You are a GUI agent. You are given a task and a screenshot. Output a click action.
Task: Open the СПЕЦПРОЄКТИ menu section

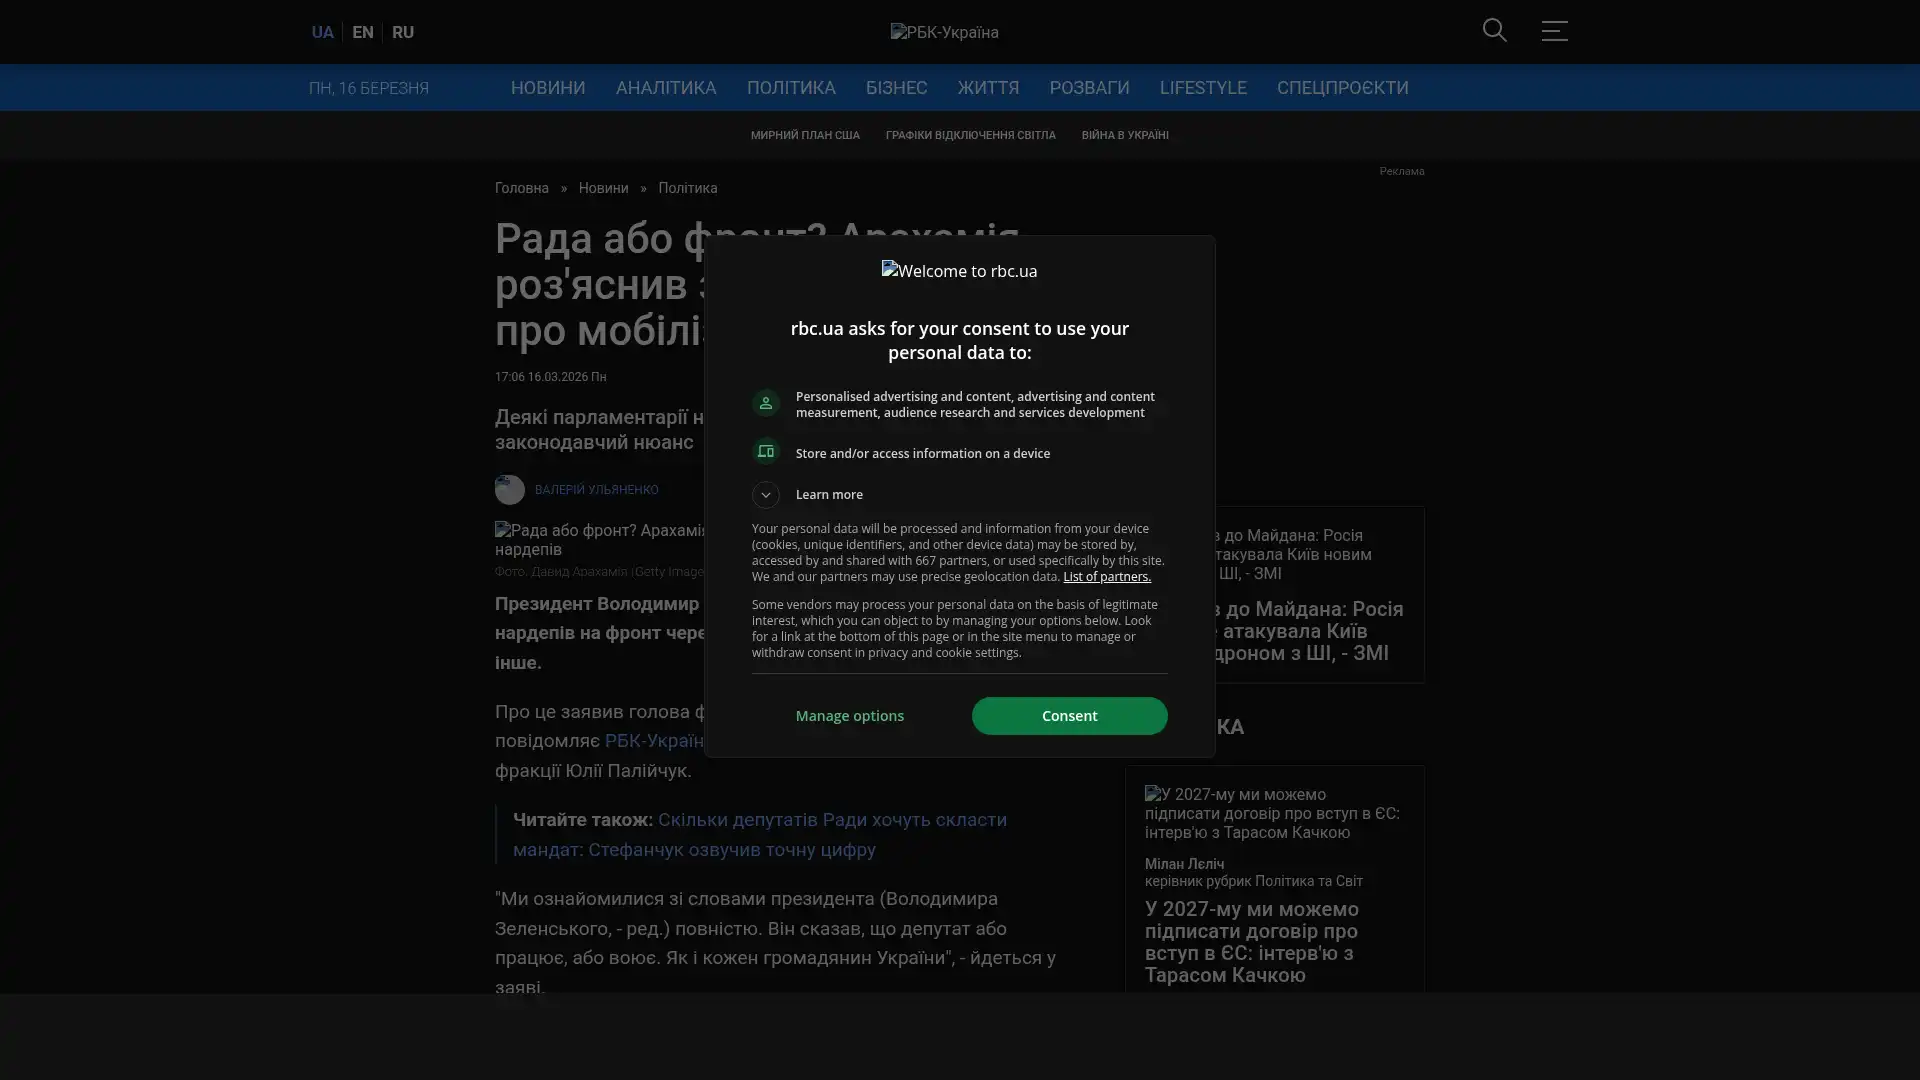point(1342,88)
